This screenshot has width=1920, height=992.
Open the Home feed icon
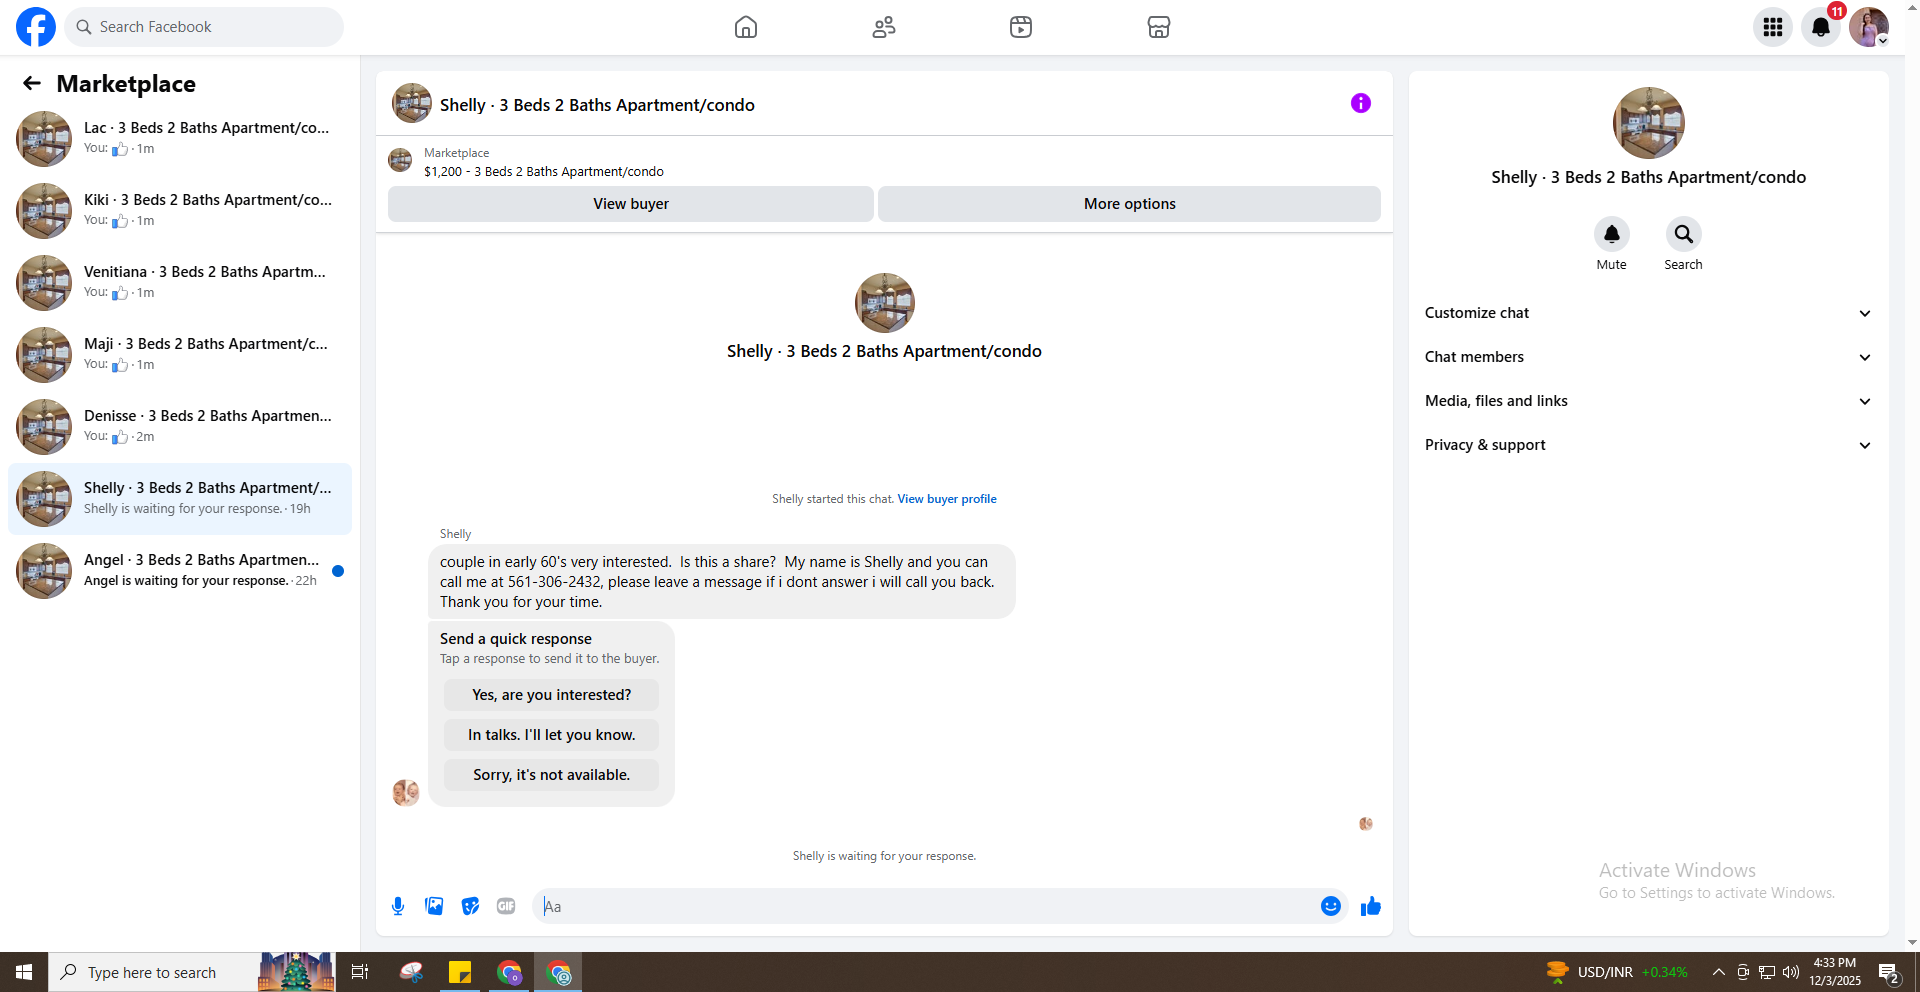point(746,27)
